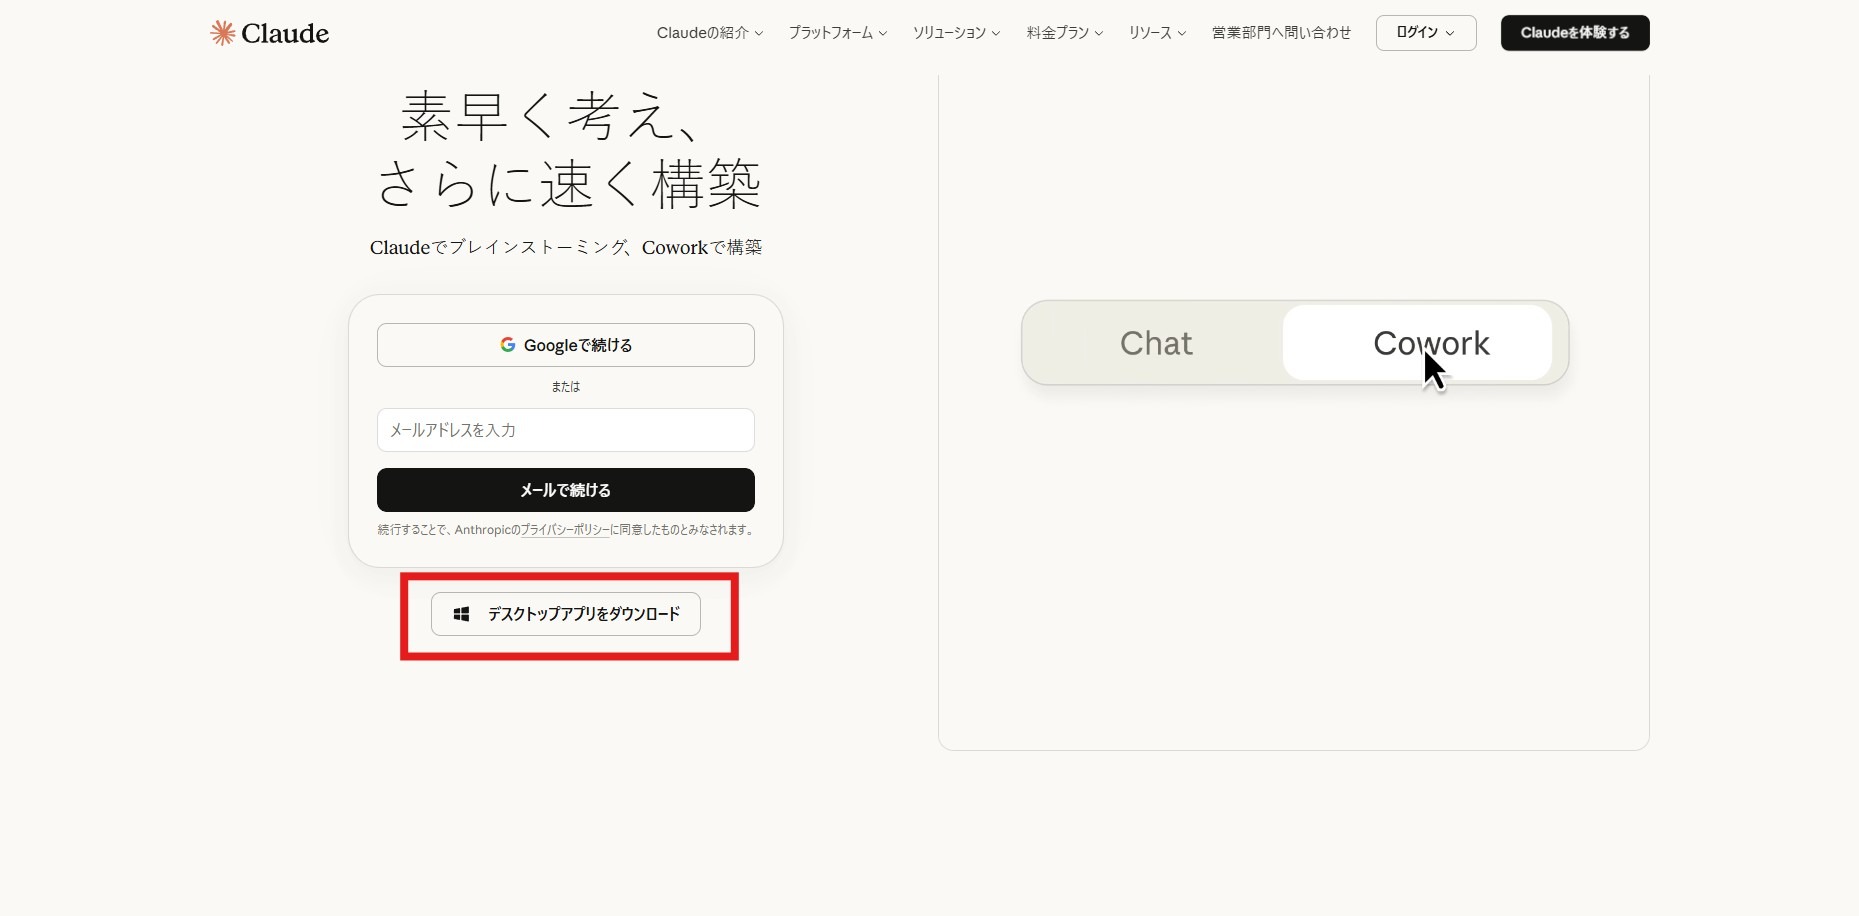Open the ログイン dropdown button
This screenshot has height=916, width=1859.
[1425, 33]
